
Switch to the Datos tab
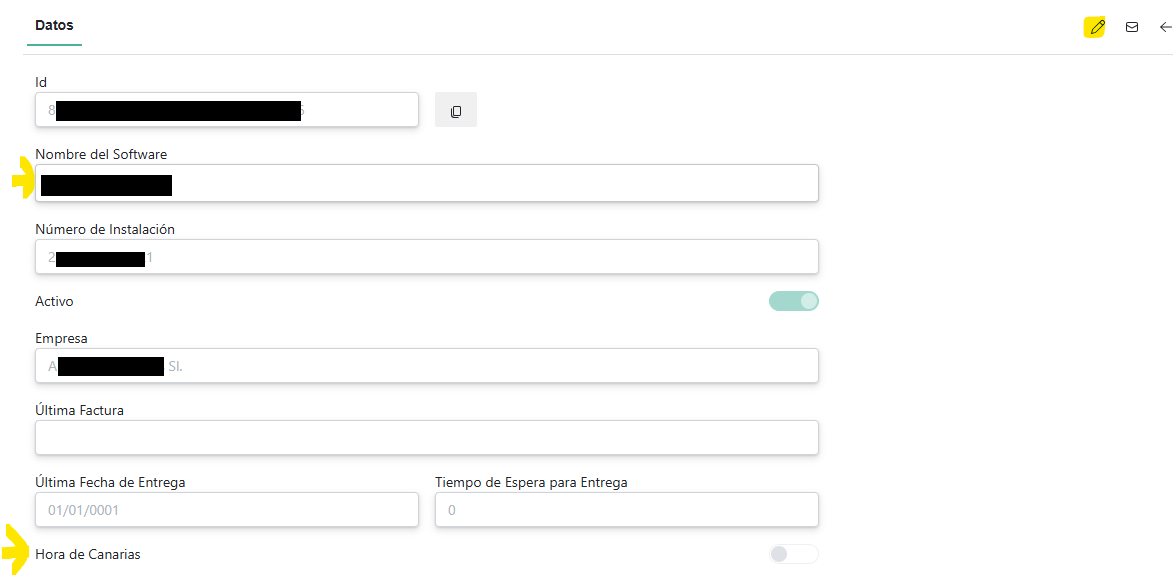point(54,25)
